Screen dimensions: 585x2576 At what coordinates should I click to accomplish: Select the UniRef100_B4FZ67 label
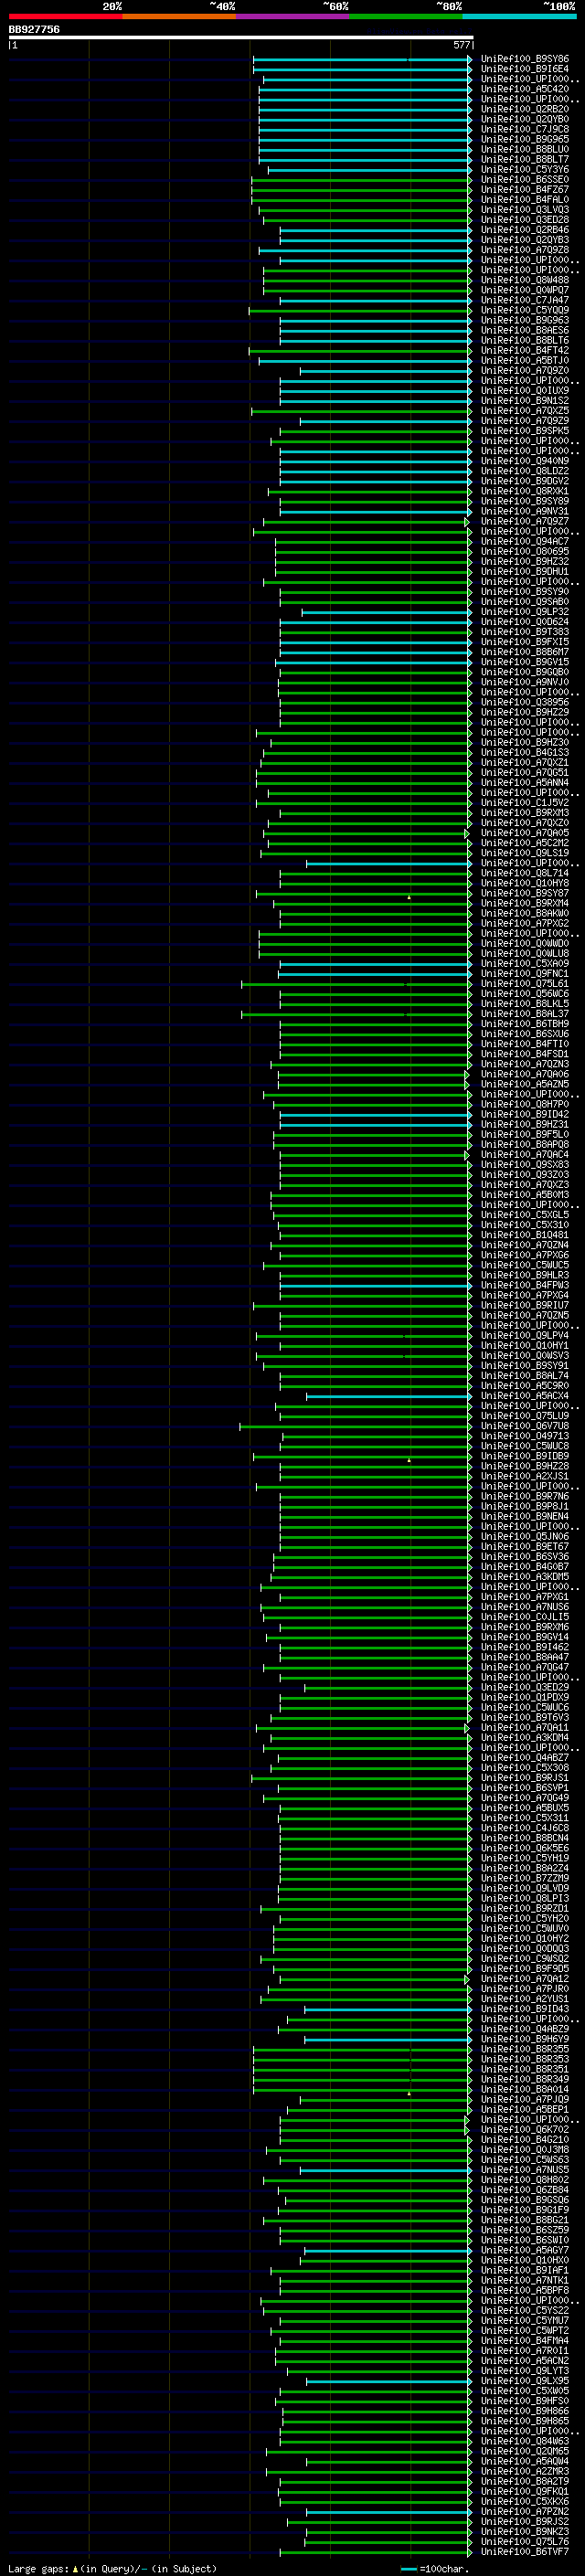(525, 189)
